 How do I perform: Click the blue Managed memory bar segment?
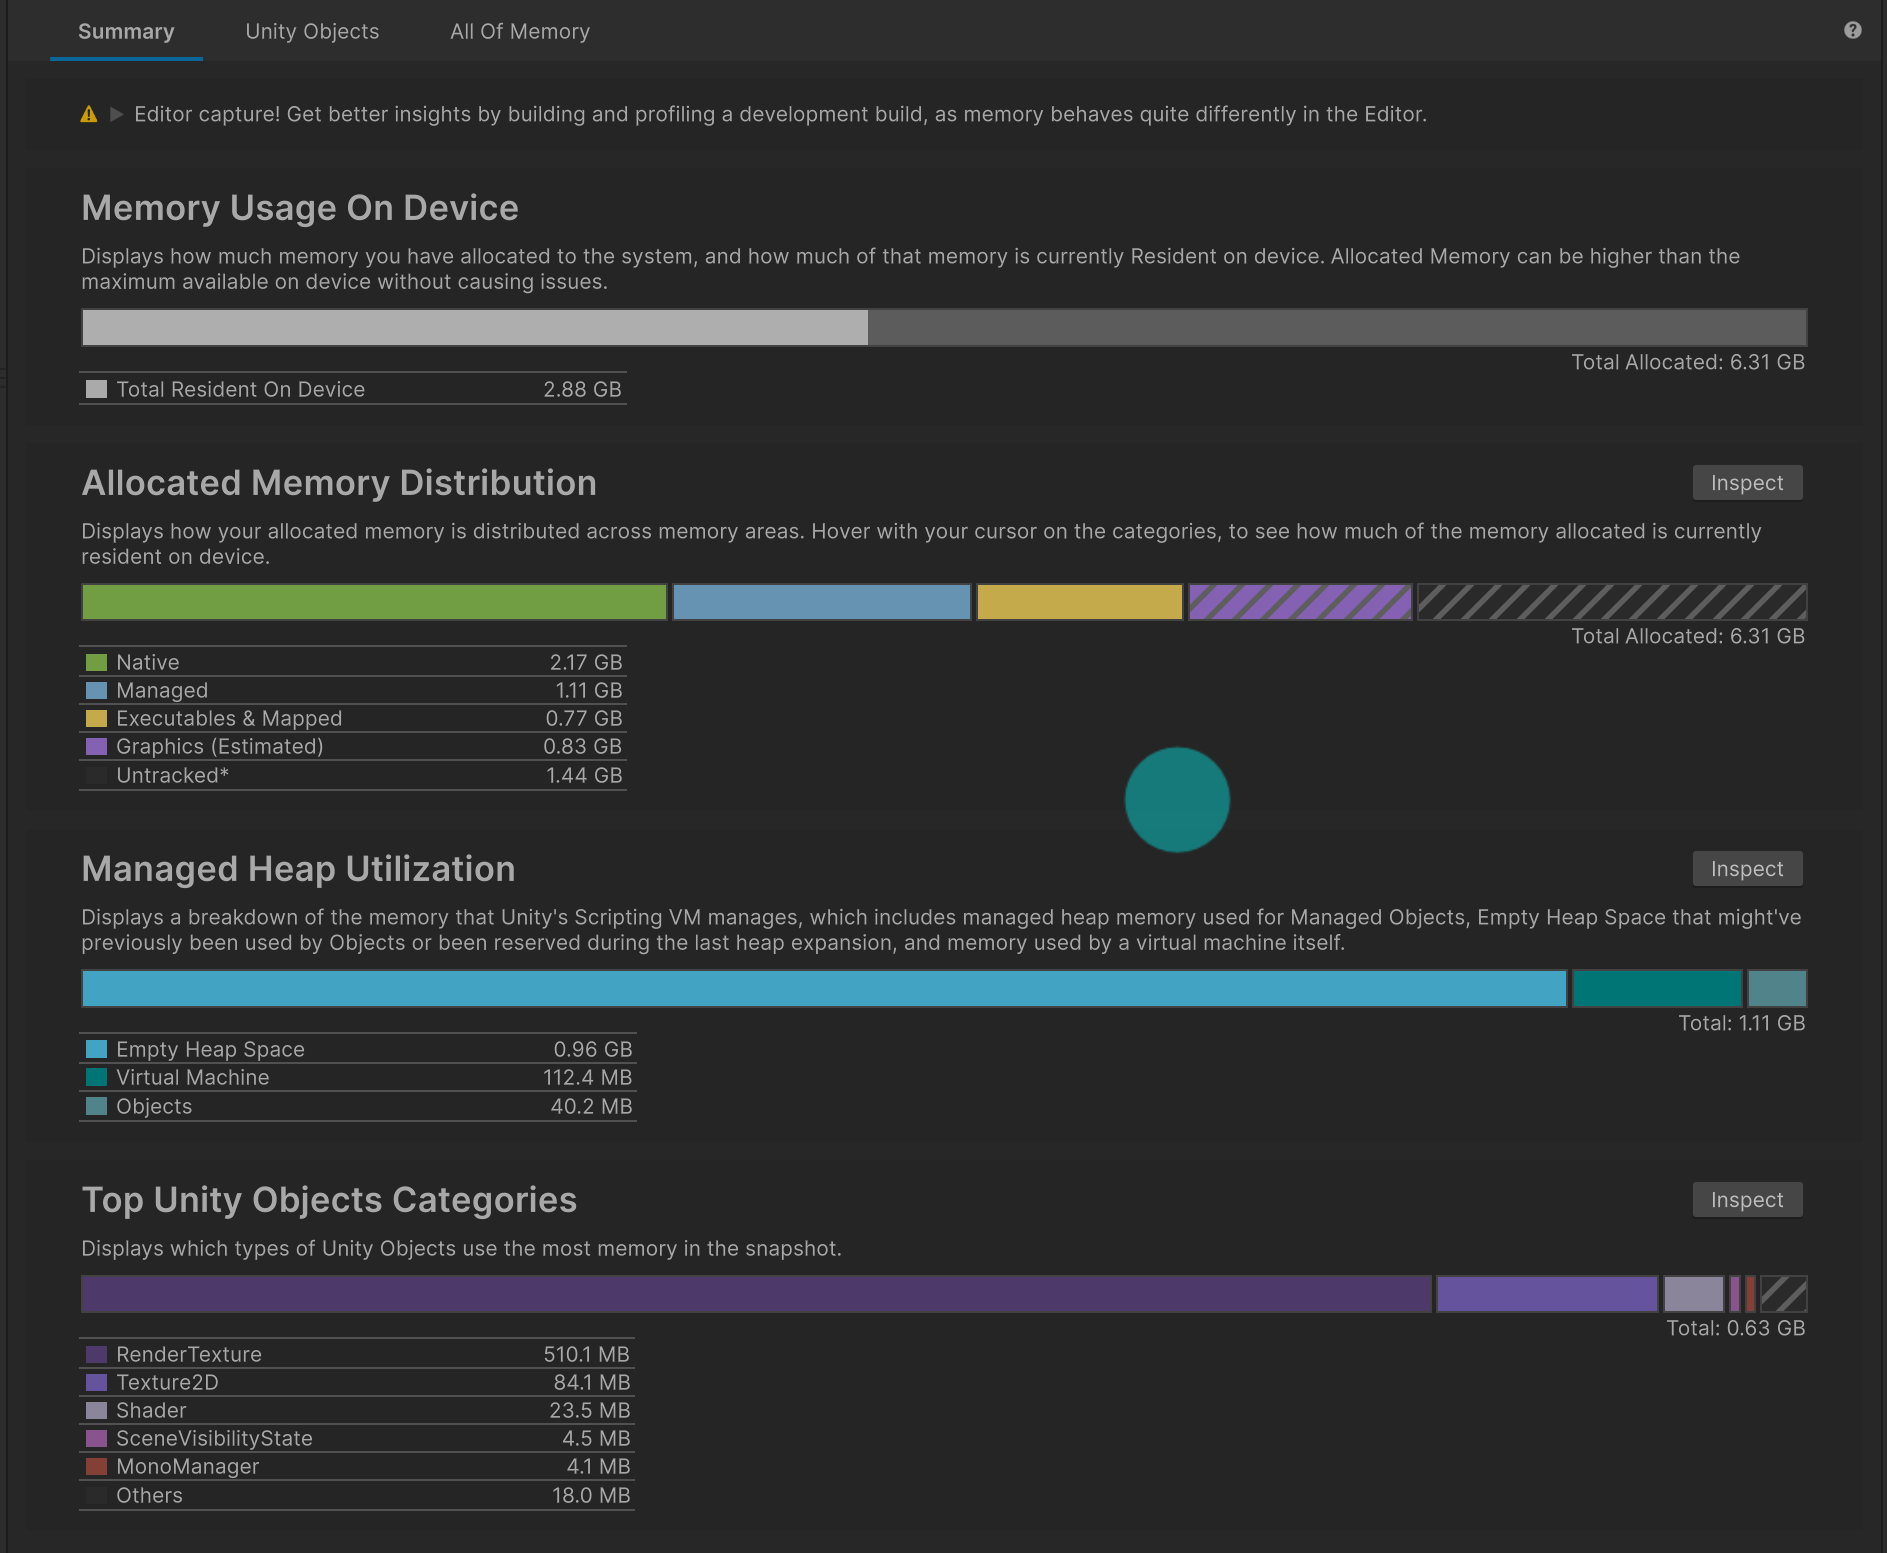821,602
